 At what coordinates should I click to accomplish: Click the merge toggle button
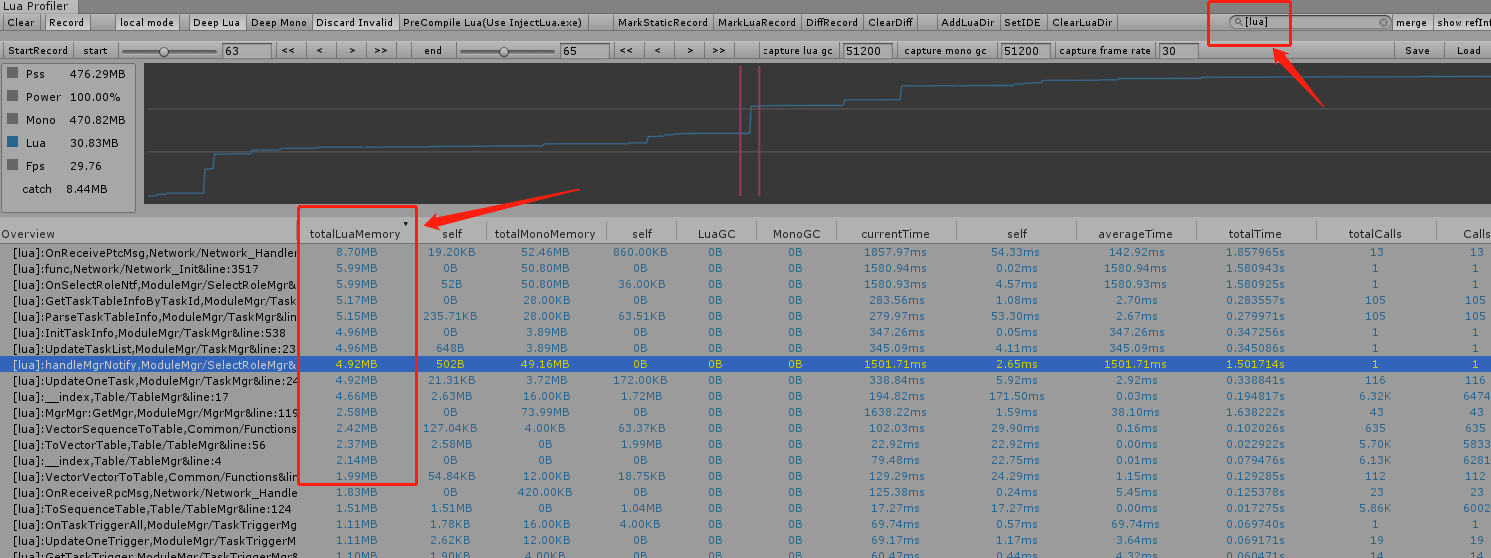pos(1411,22)
